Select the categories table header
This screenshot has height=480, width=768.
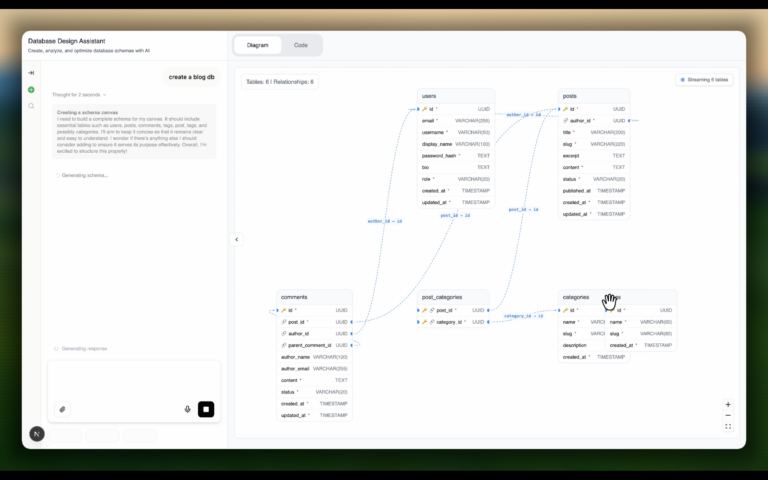click(581, 297)
